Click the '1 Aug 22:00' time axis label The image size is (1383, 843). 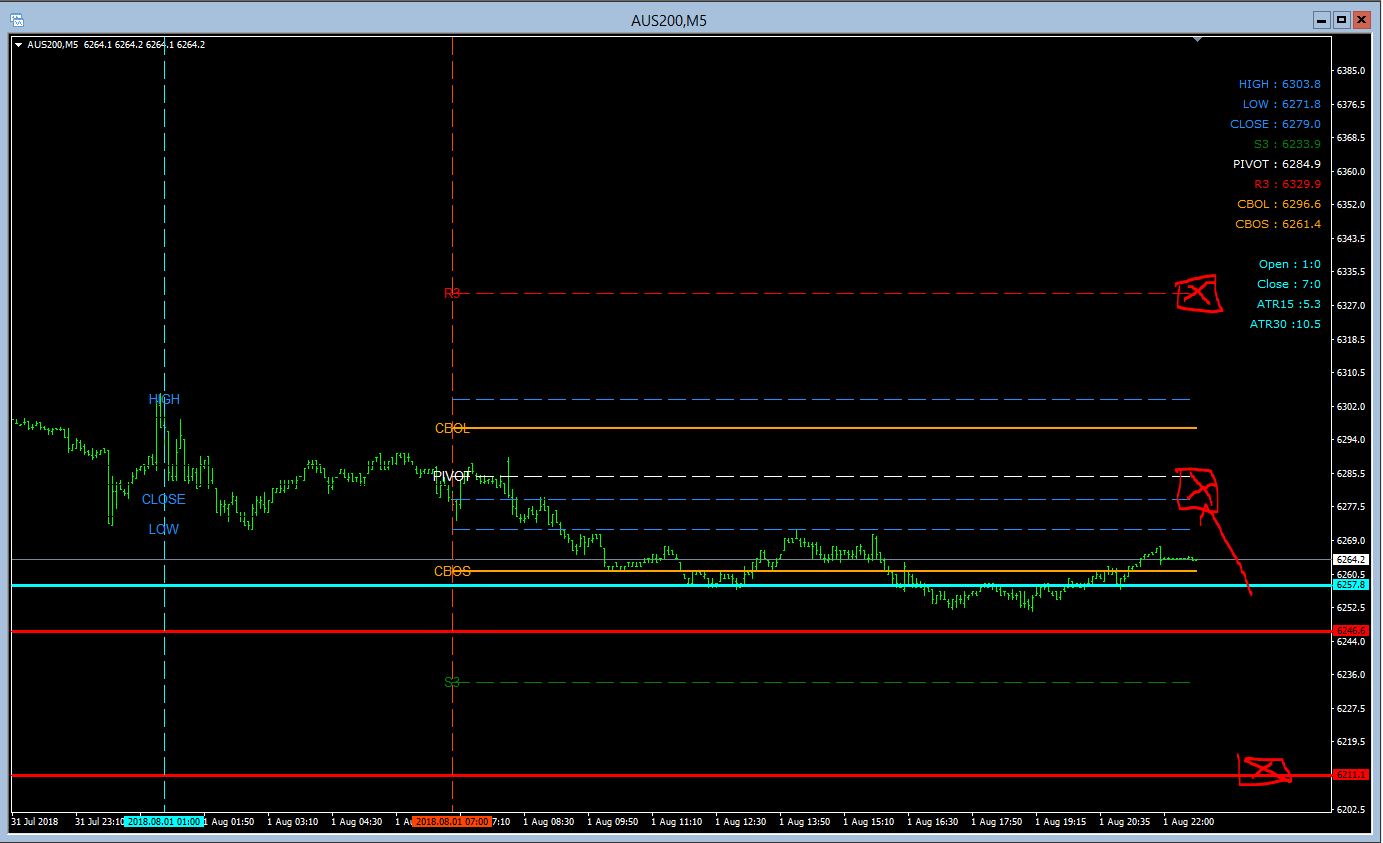coord(1188,822)
